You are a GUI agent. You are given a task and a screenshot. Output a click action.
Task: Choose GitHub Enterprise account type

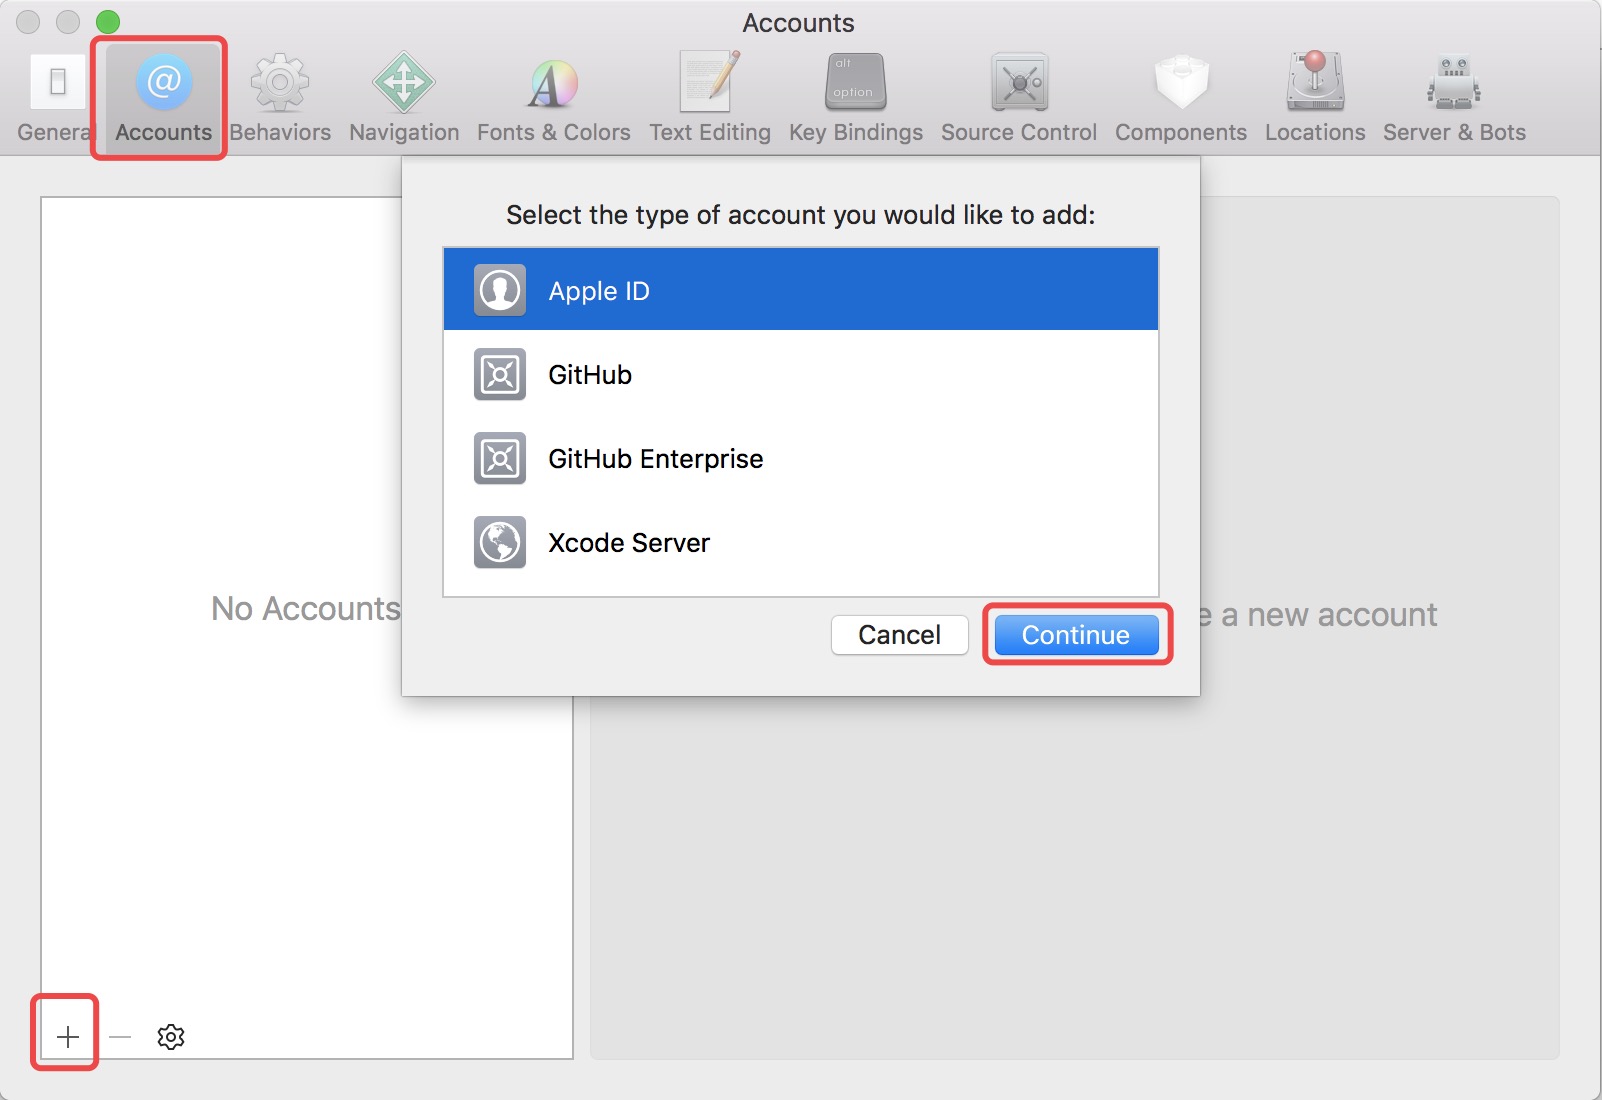801,459
